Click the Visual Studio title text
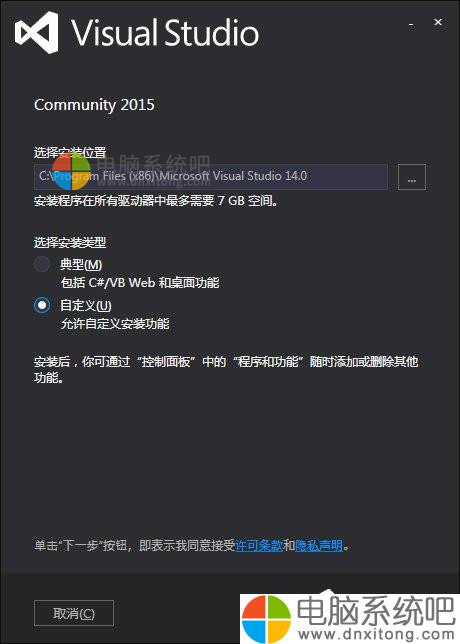This screenshot has height=644, width=460. (x=165, y=33)
